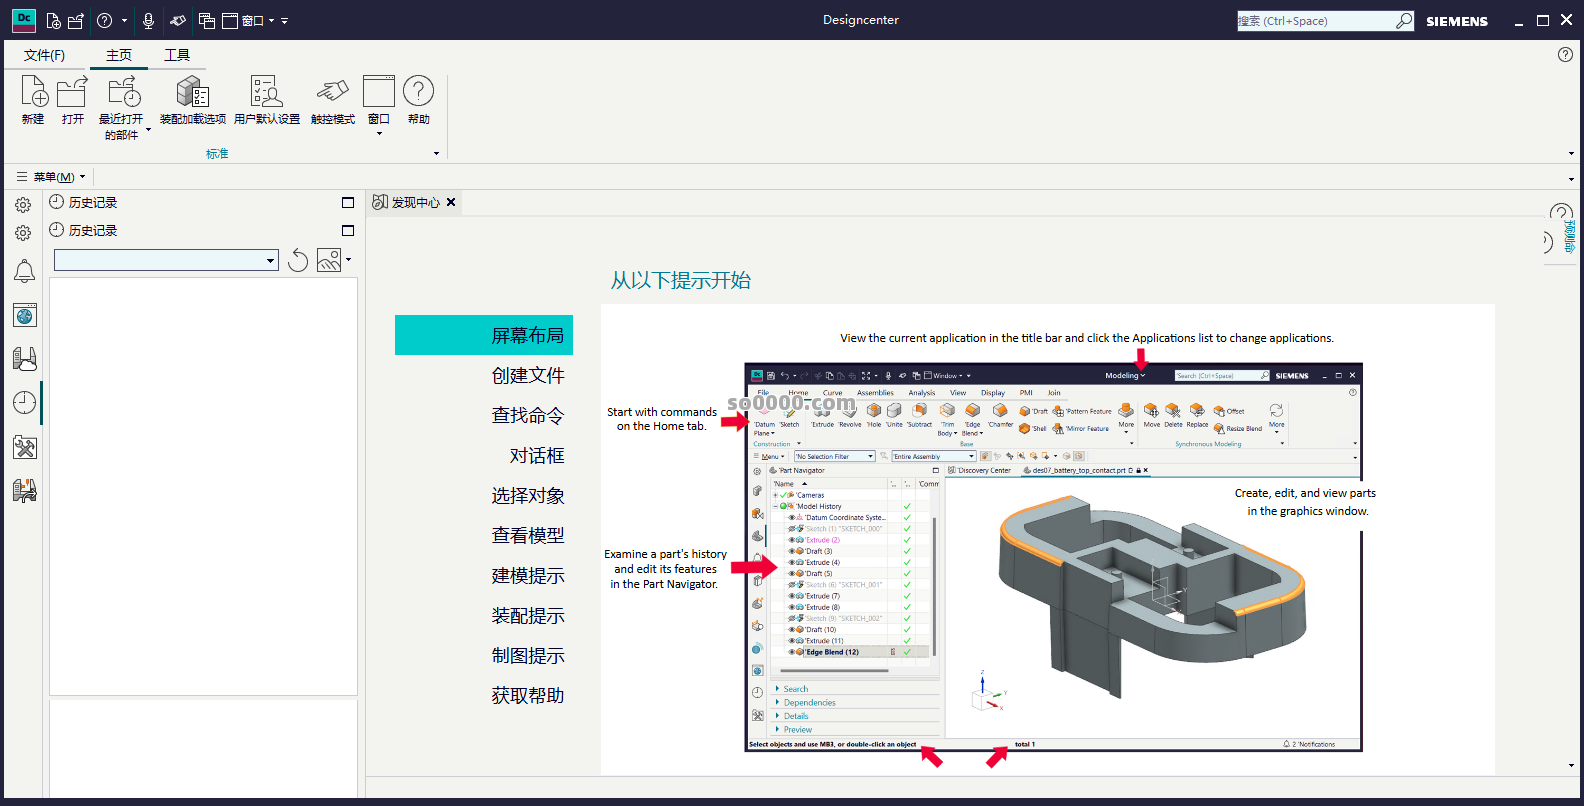The height and width of the screenshot is (806, 1584).
Task: Open the ribbon options arrow at ribbon's right edge
Action: tap(1571, 153)
